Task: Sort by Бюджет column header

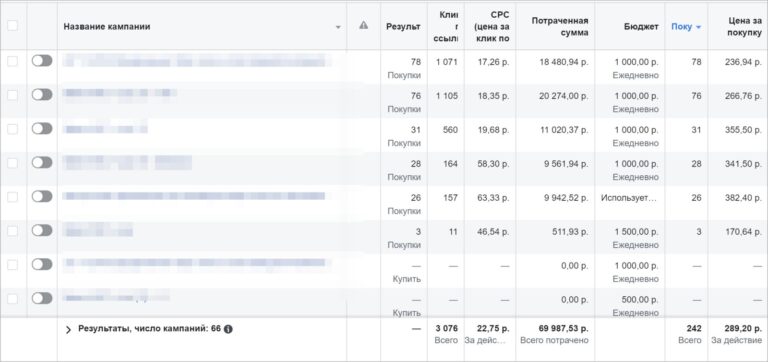Action: tap(642, 26)
